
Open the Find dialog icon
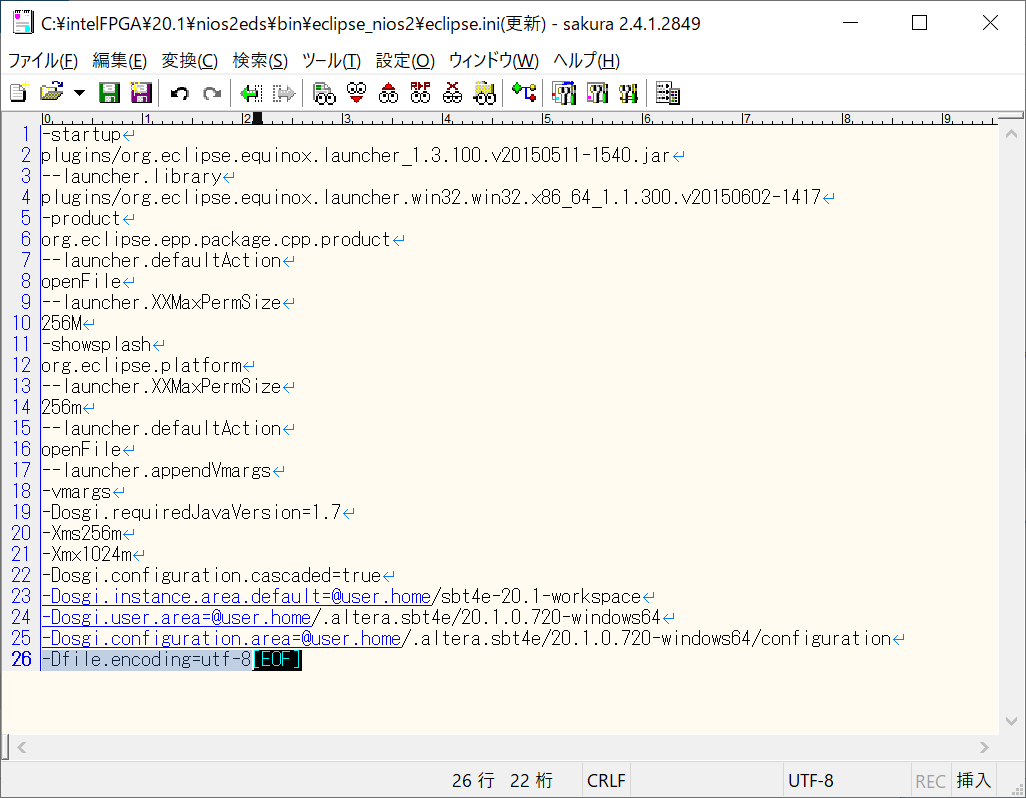point(324,93)
